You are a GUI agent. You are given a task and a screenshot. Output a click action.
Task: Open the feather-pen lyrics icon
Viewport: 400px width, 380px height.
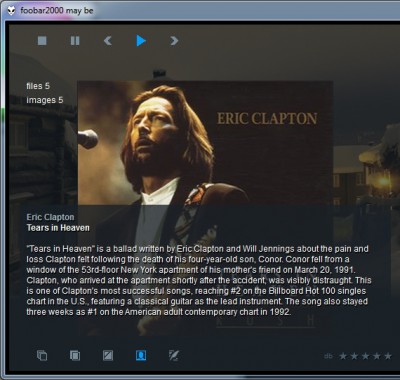[x=174, y=355]
